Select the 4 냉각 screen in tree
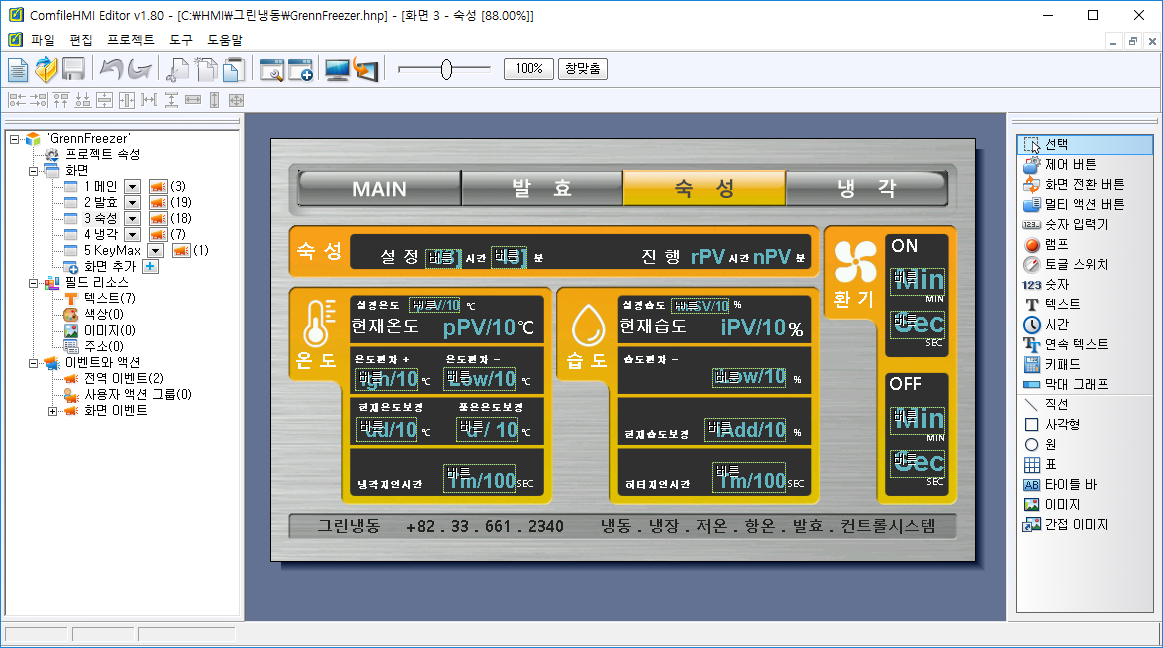 pos(100,234)
